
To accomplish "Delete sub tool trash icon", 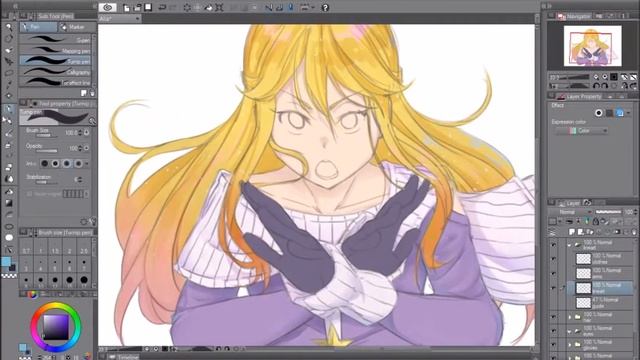I will click(x=92, y=93).
